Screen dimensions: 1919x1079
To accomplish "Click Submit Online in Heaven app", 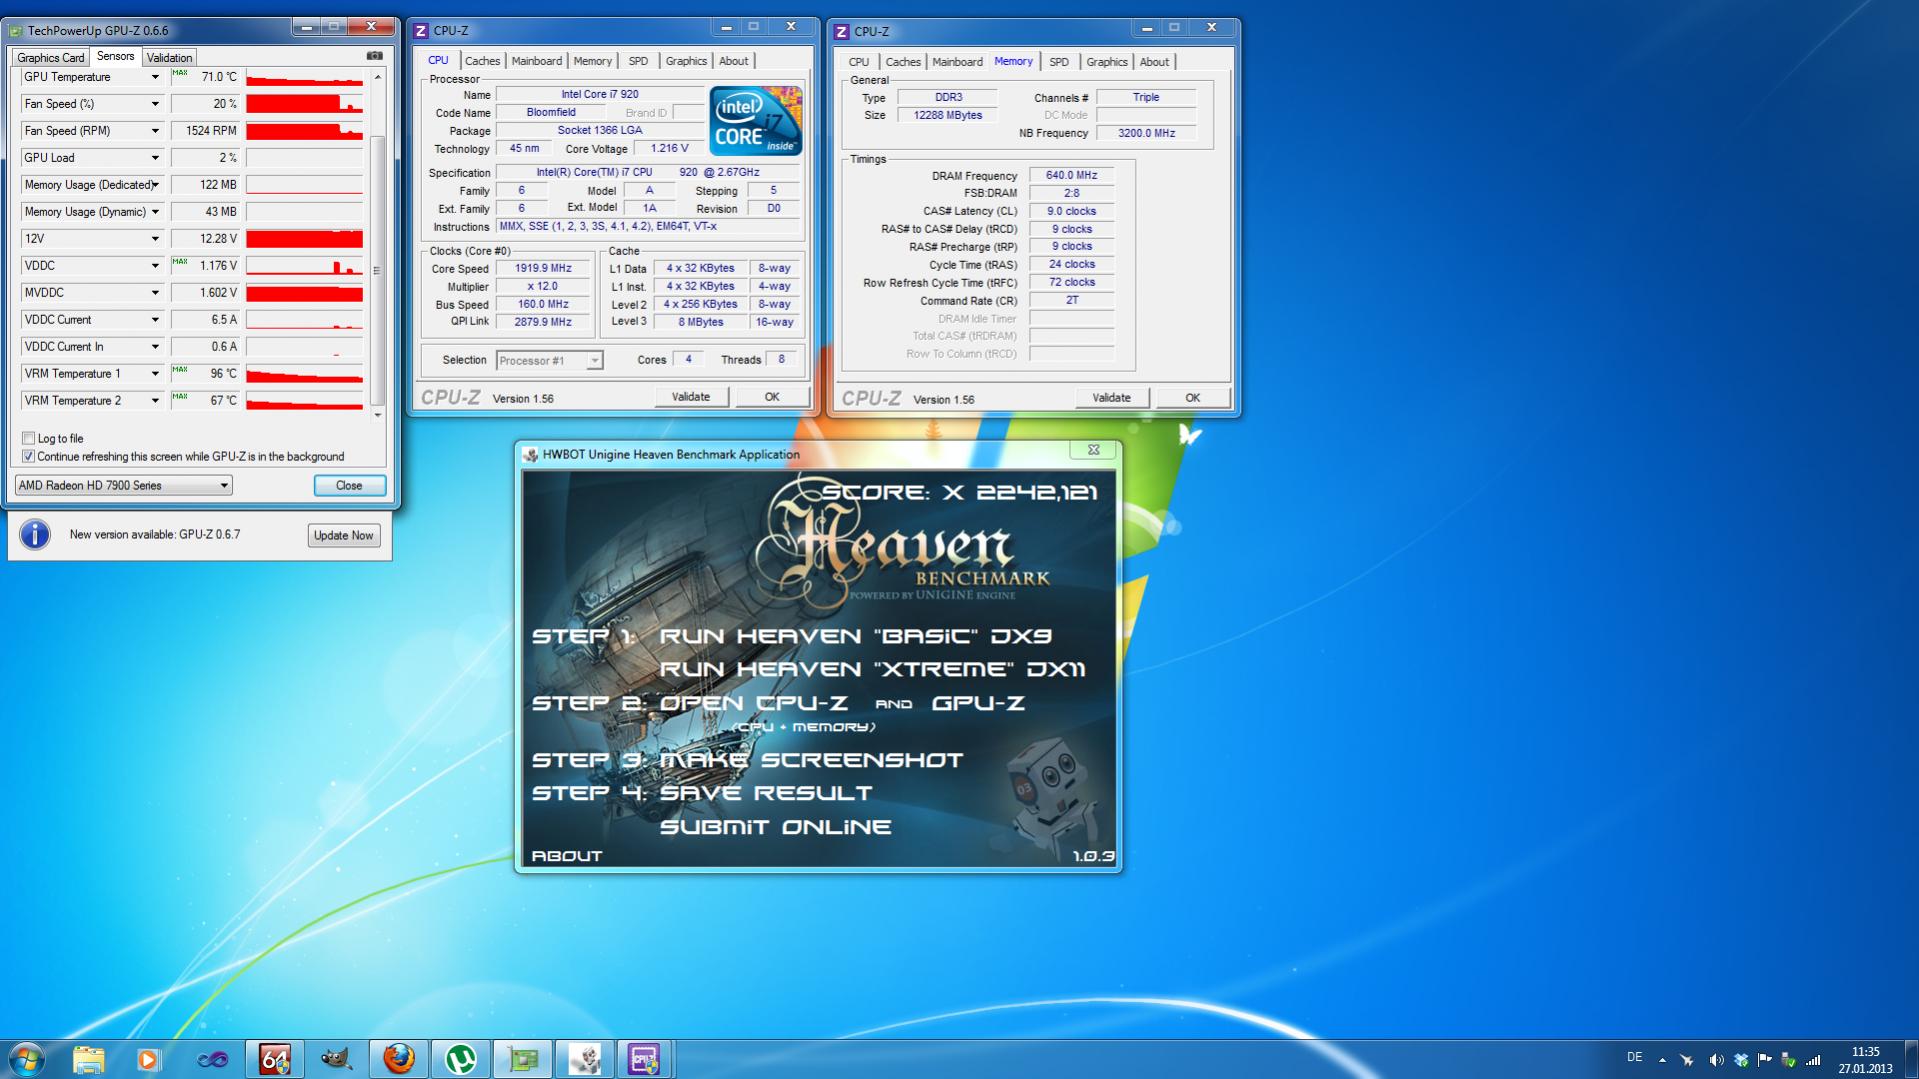I will (775, 827).
